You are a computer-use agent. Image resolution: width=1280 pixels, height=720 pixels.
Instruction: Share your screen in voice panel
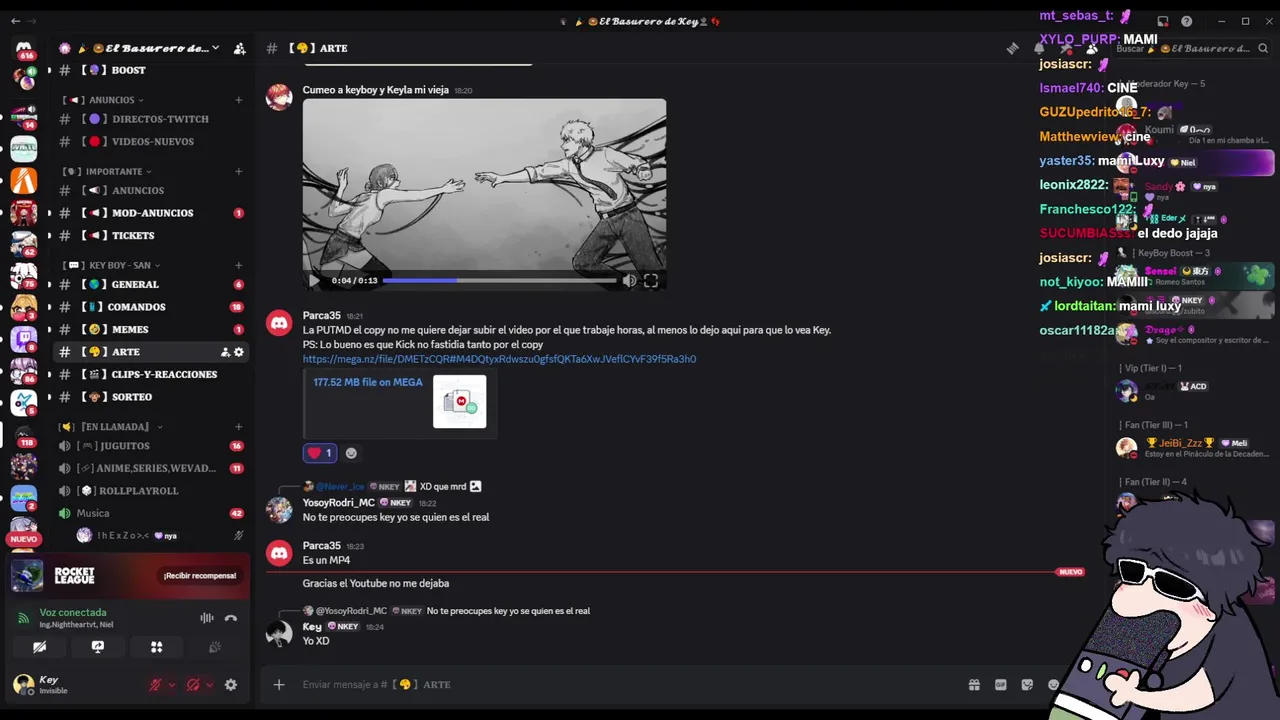click(98, 647)
